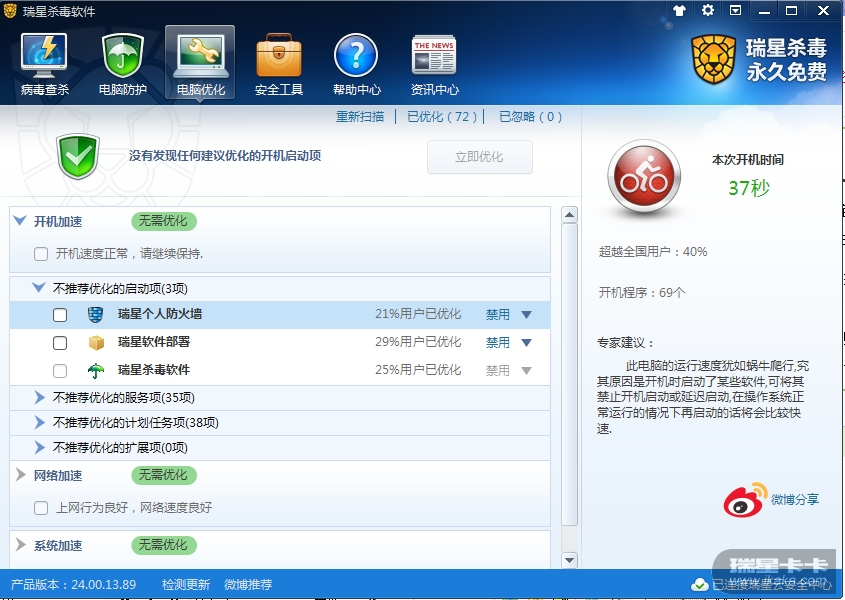This screenshot has height=600, width=845.
Task: Click the list's vertical scrollbar thumb
Action: (569, 375)
